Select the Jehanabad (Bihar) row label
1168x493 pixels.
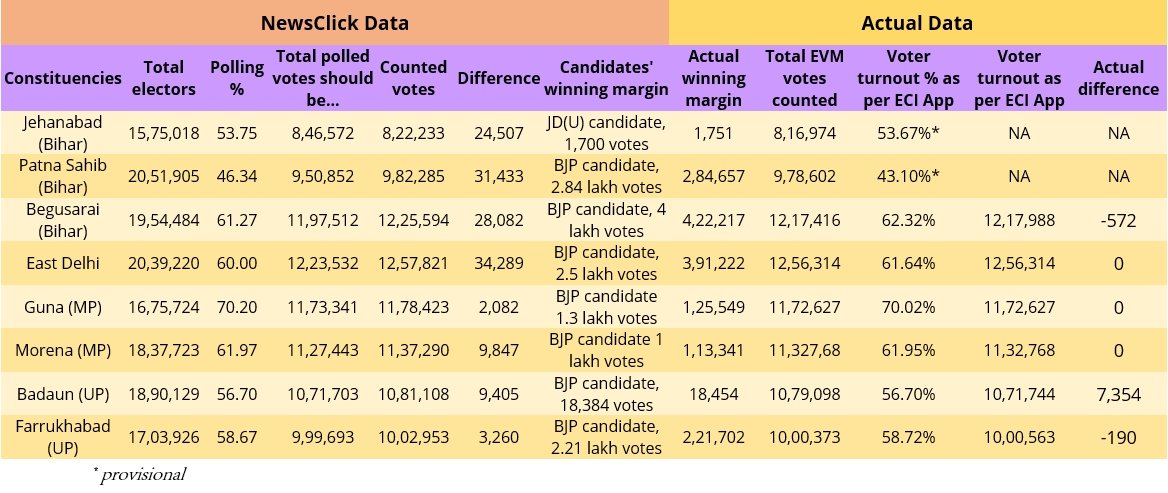(63, 133)
